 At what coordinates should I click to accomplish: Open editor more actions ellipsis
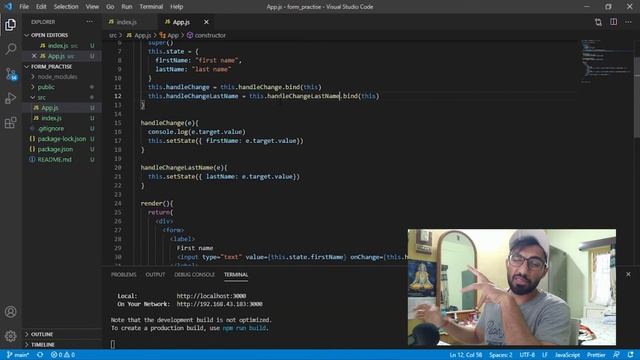(628, 22)
